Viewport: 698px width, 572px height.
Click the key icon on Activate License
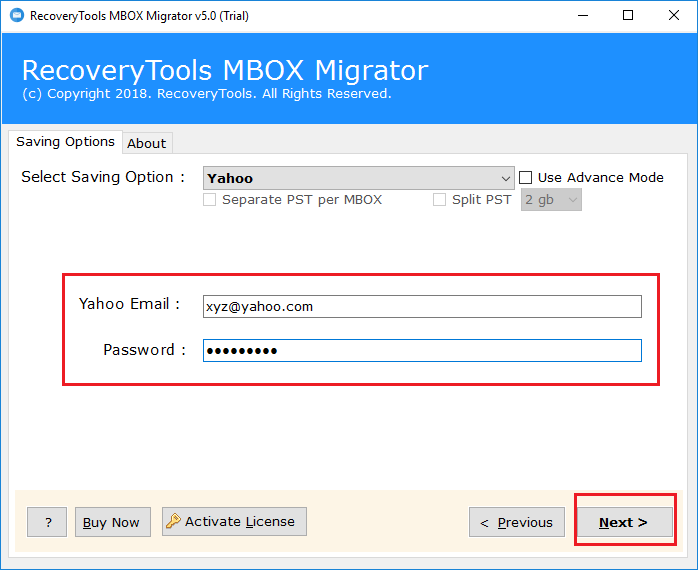click(x=173, y=521)
